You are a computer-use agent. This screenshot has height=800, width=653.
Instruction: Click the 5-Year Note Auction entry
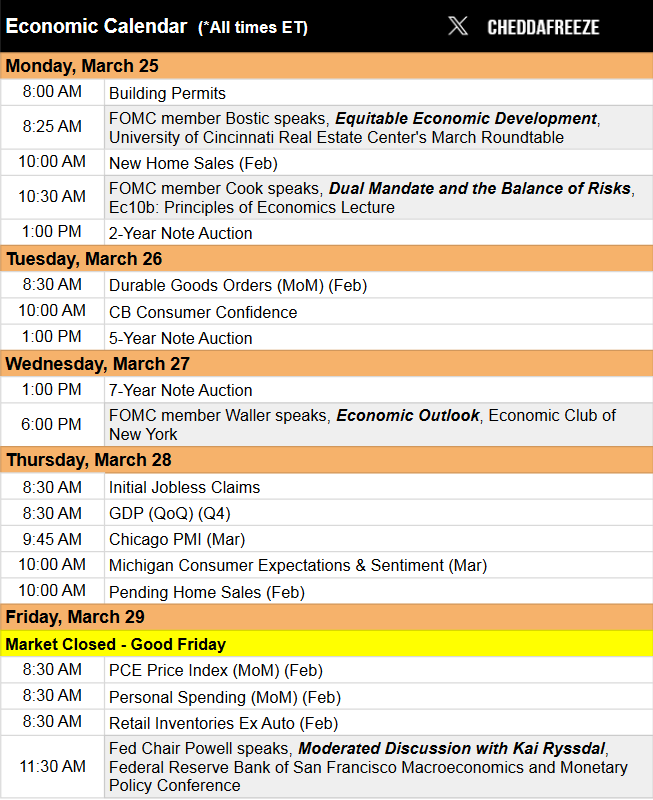tap(181, 338)
